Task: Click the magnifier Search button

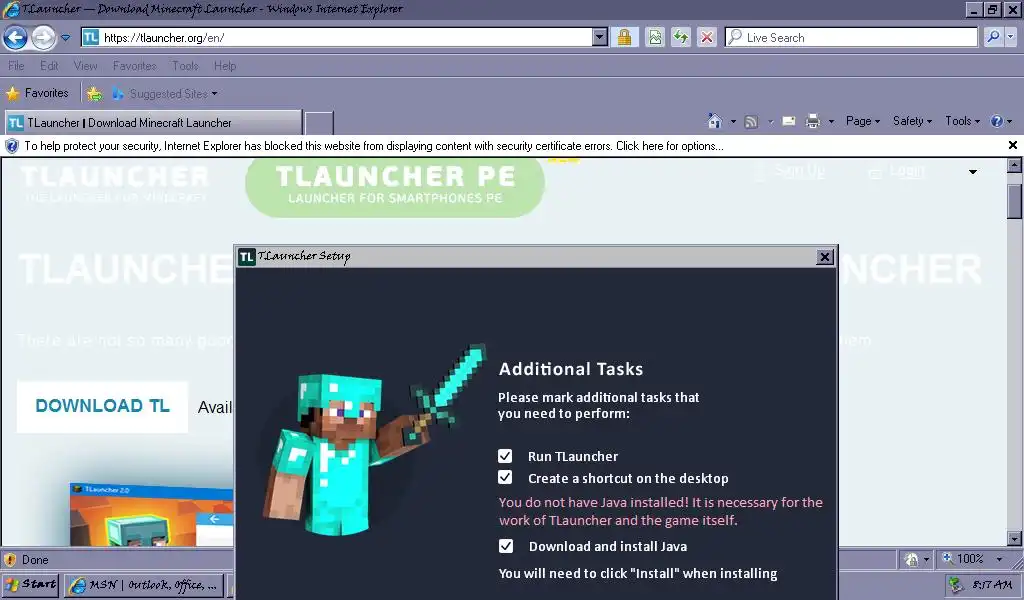Action: click(993, 37)
